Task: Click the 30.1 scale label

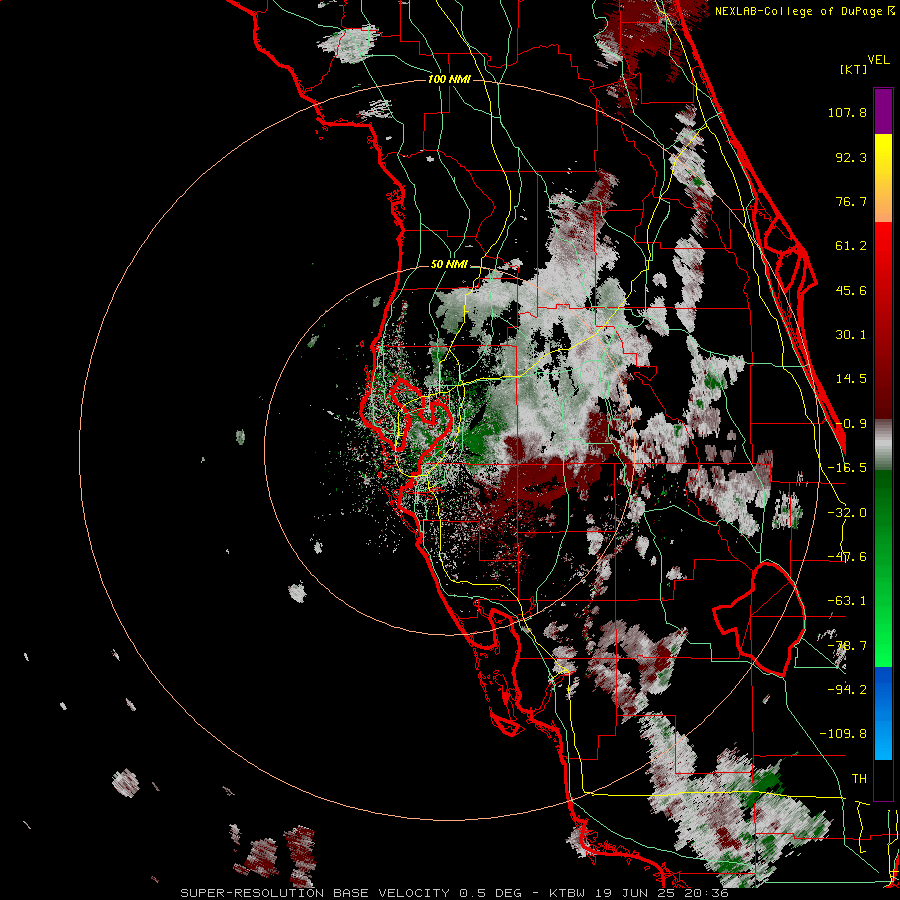Action: coord(851,335)
